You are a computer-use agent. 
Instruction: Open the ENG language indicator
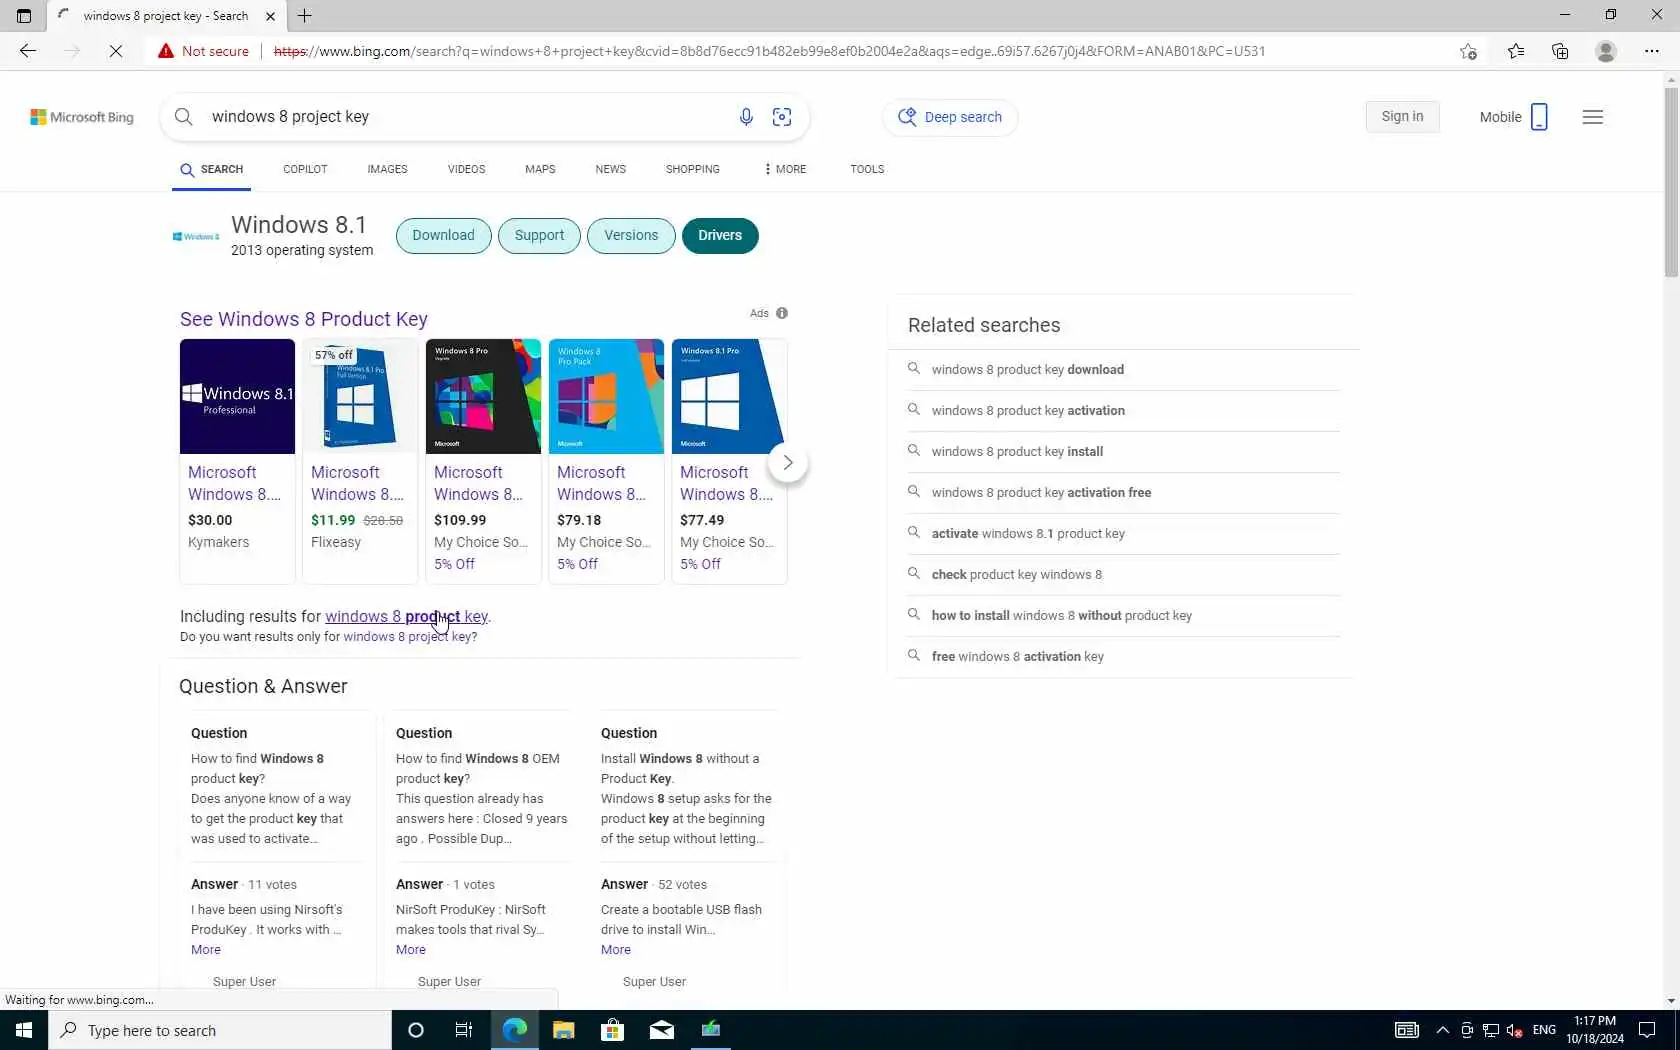pos(1544,1030)
